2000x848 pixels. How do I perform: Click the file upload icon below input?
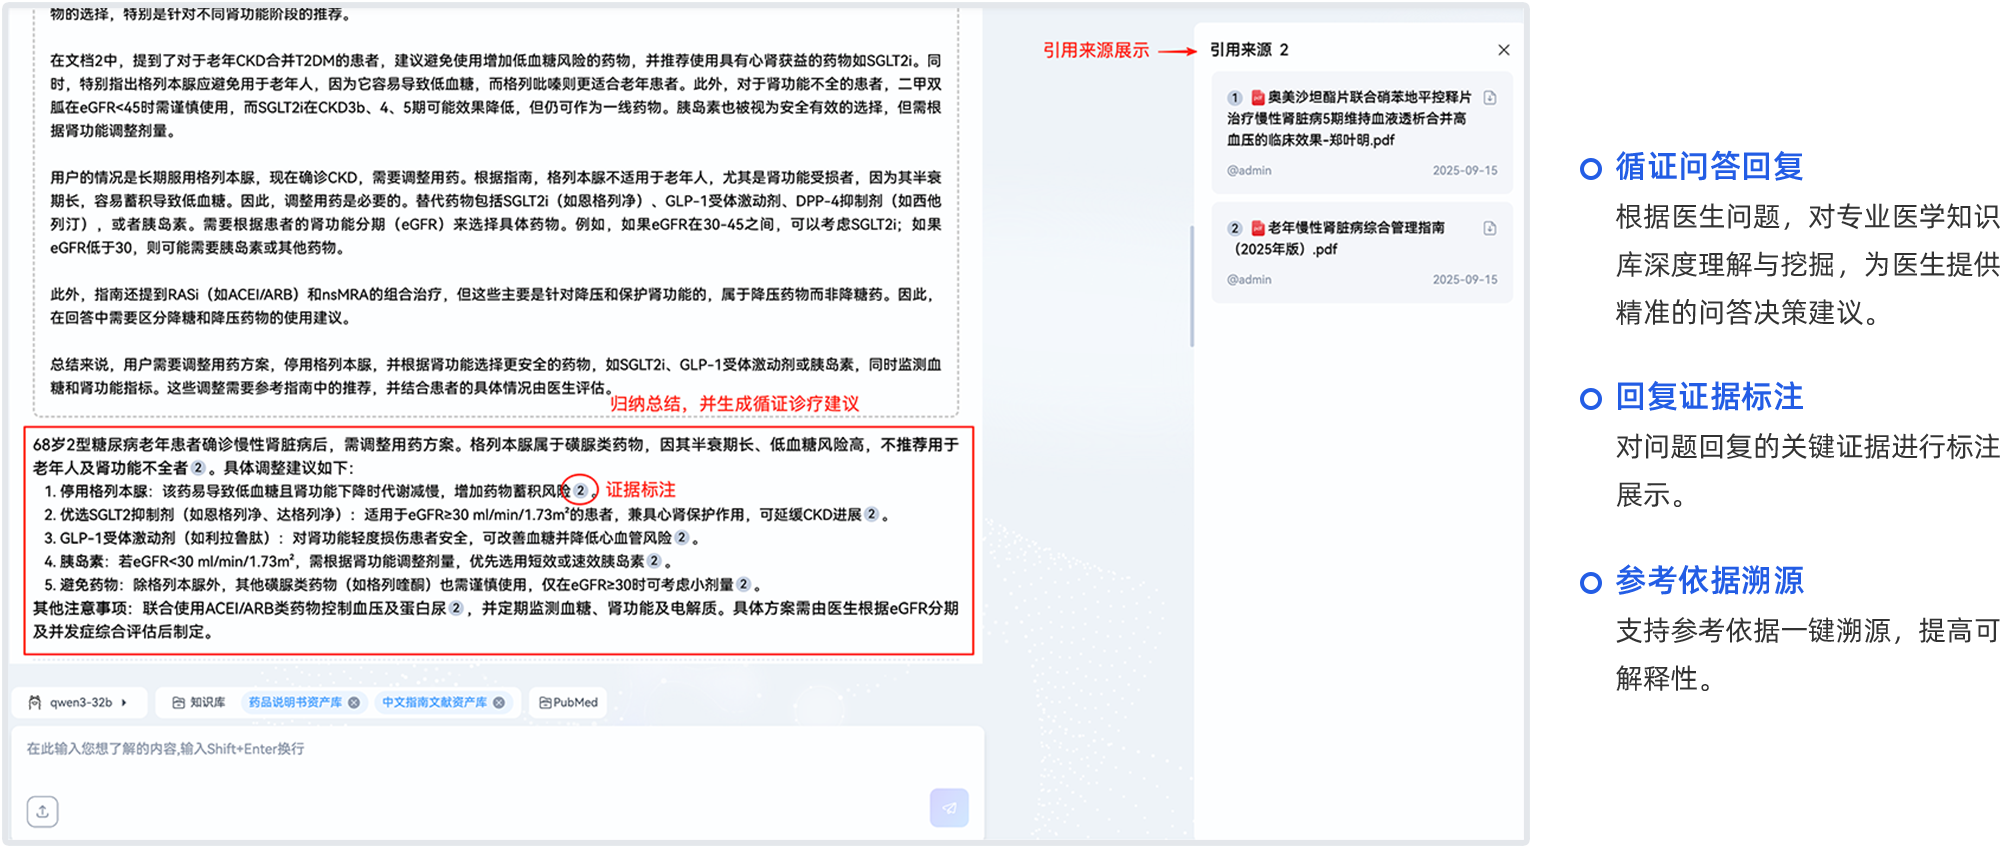point(42,811)
